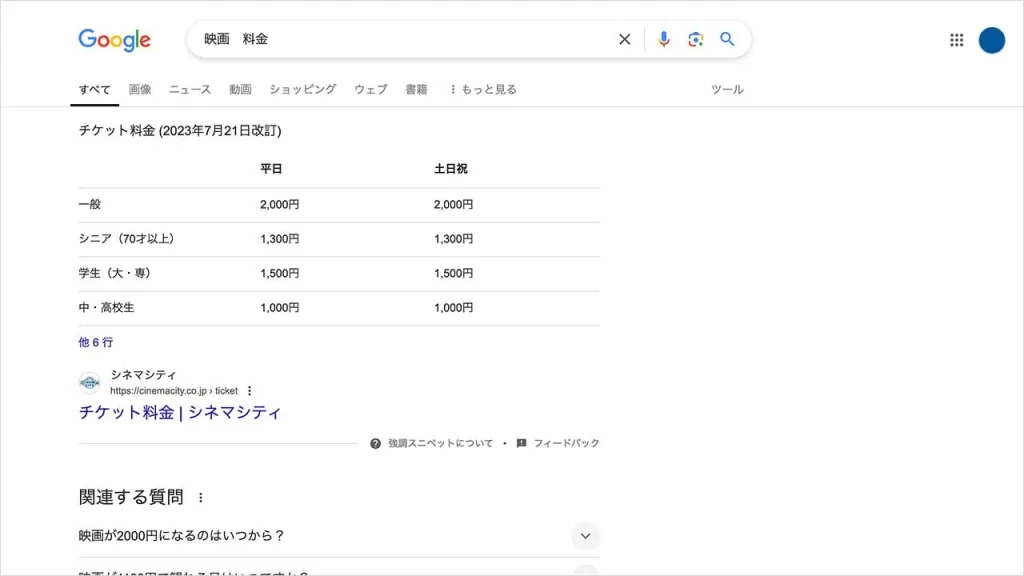Expand the 映画が2000円になるのはいつから question
This screenshot has height=576, width=1024.
[x=585, y=536]
